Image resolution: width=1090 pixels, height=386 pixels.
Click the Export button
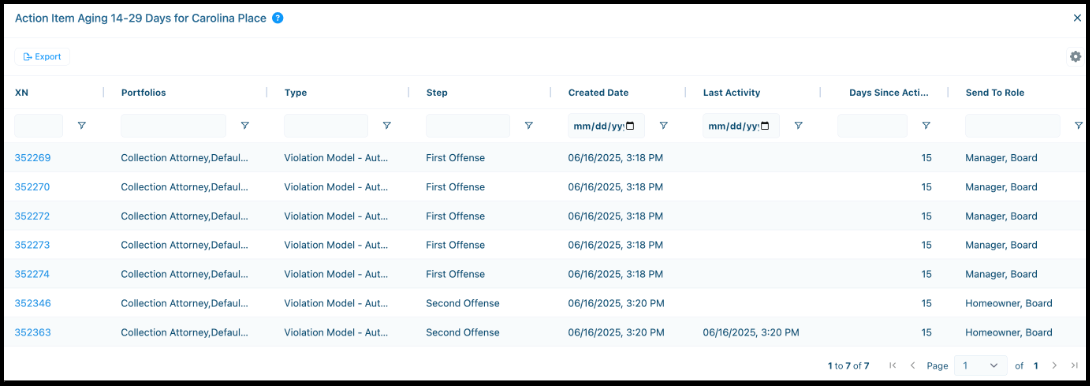[42, 56]
